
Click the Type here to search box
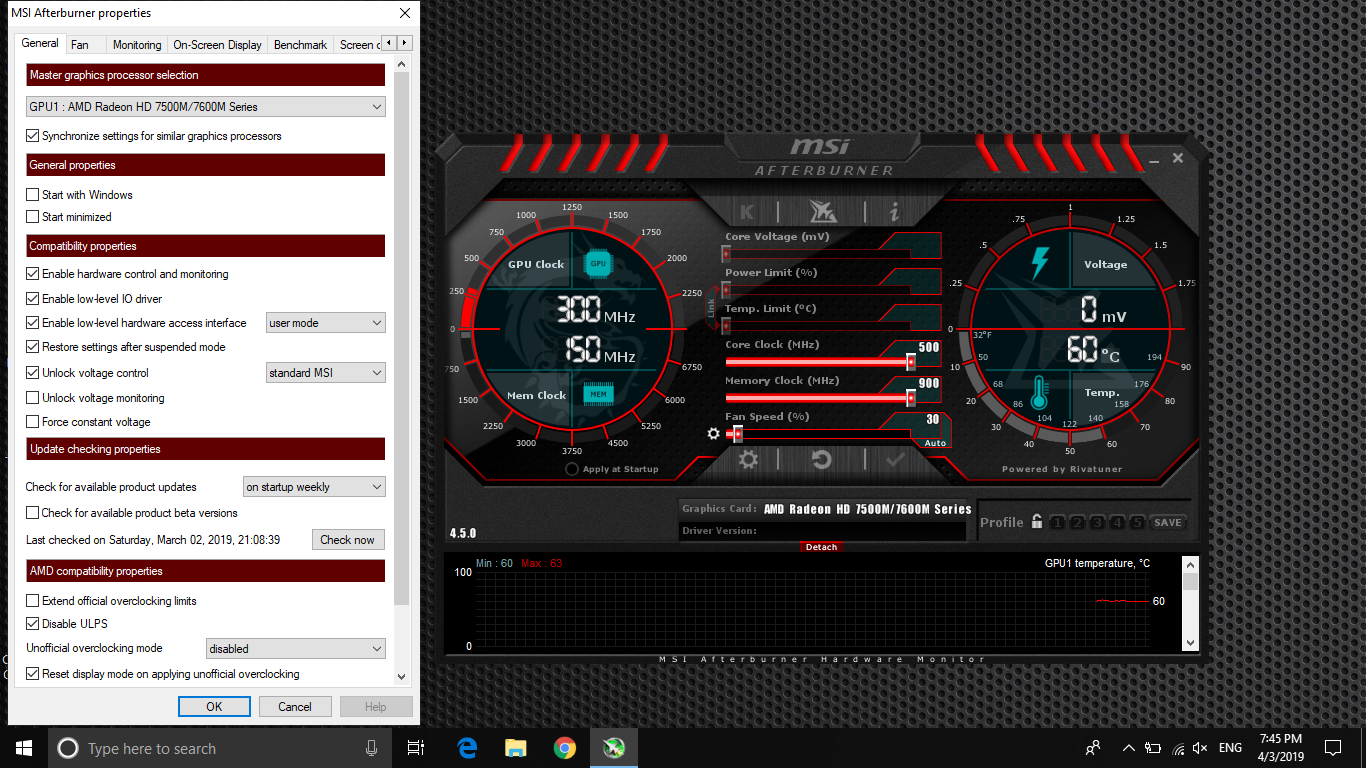tap(221, 748)
